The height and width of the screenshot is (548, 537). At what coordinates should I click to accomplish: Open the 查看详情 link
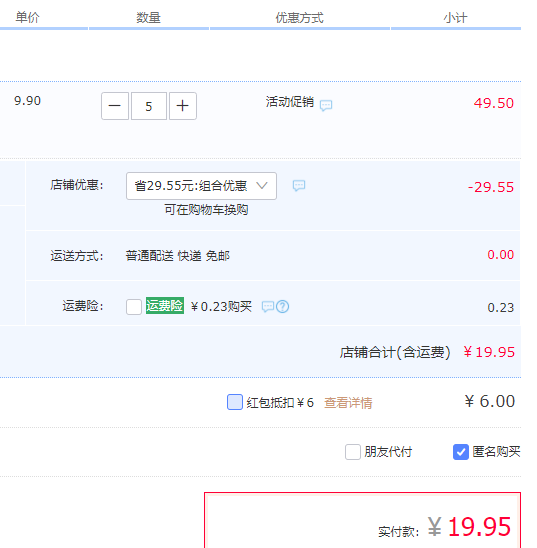tap(348, 403)
